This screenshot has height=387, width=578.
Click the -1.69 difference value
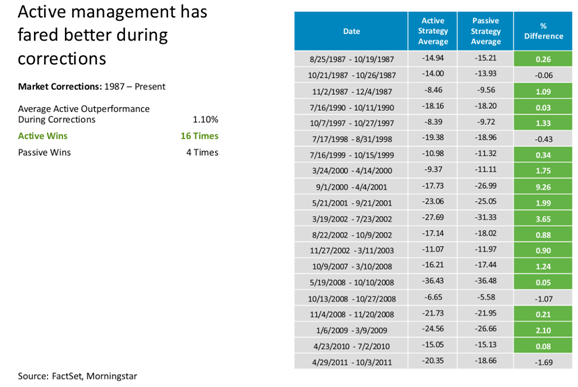[543, 362]
